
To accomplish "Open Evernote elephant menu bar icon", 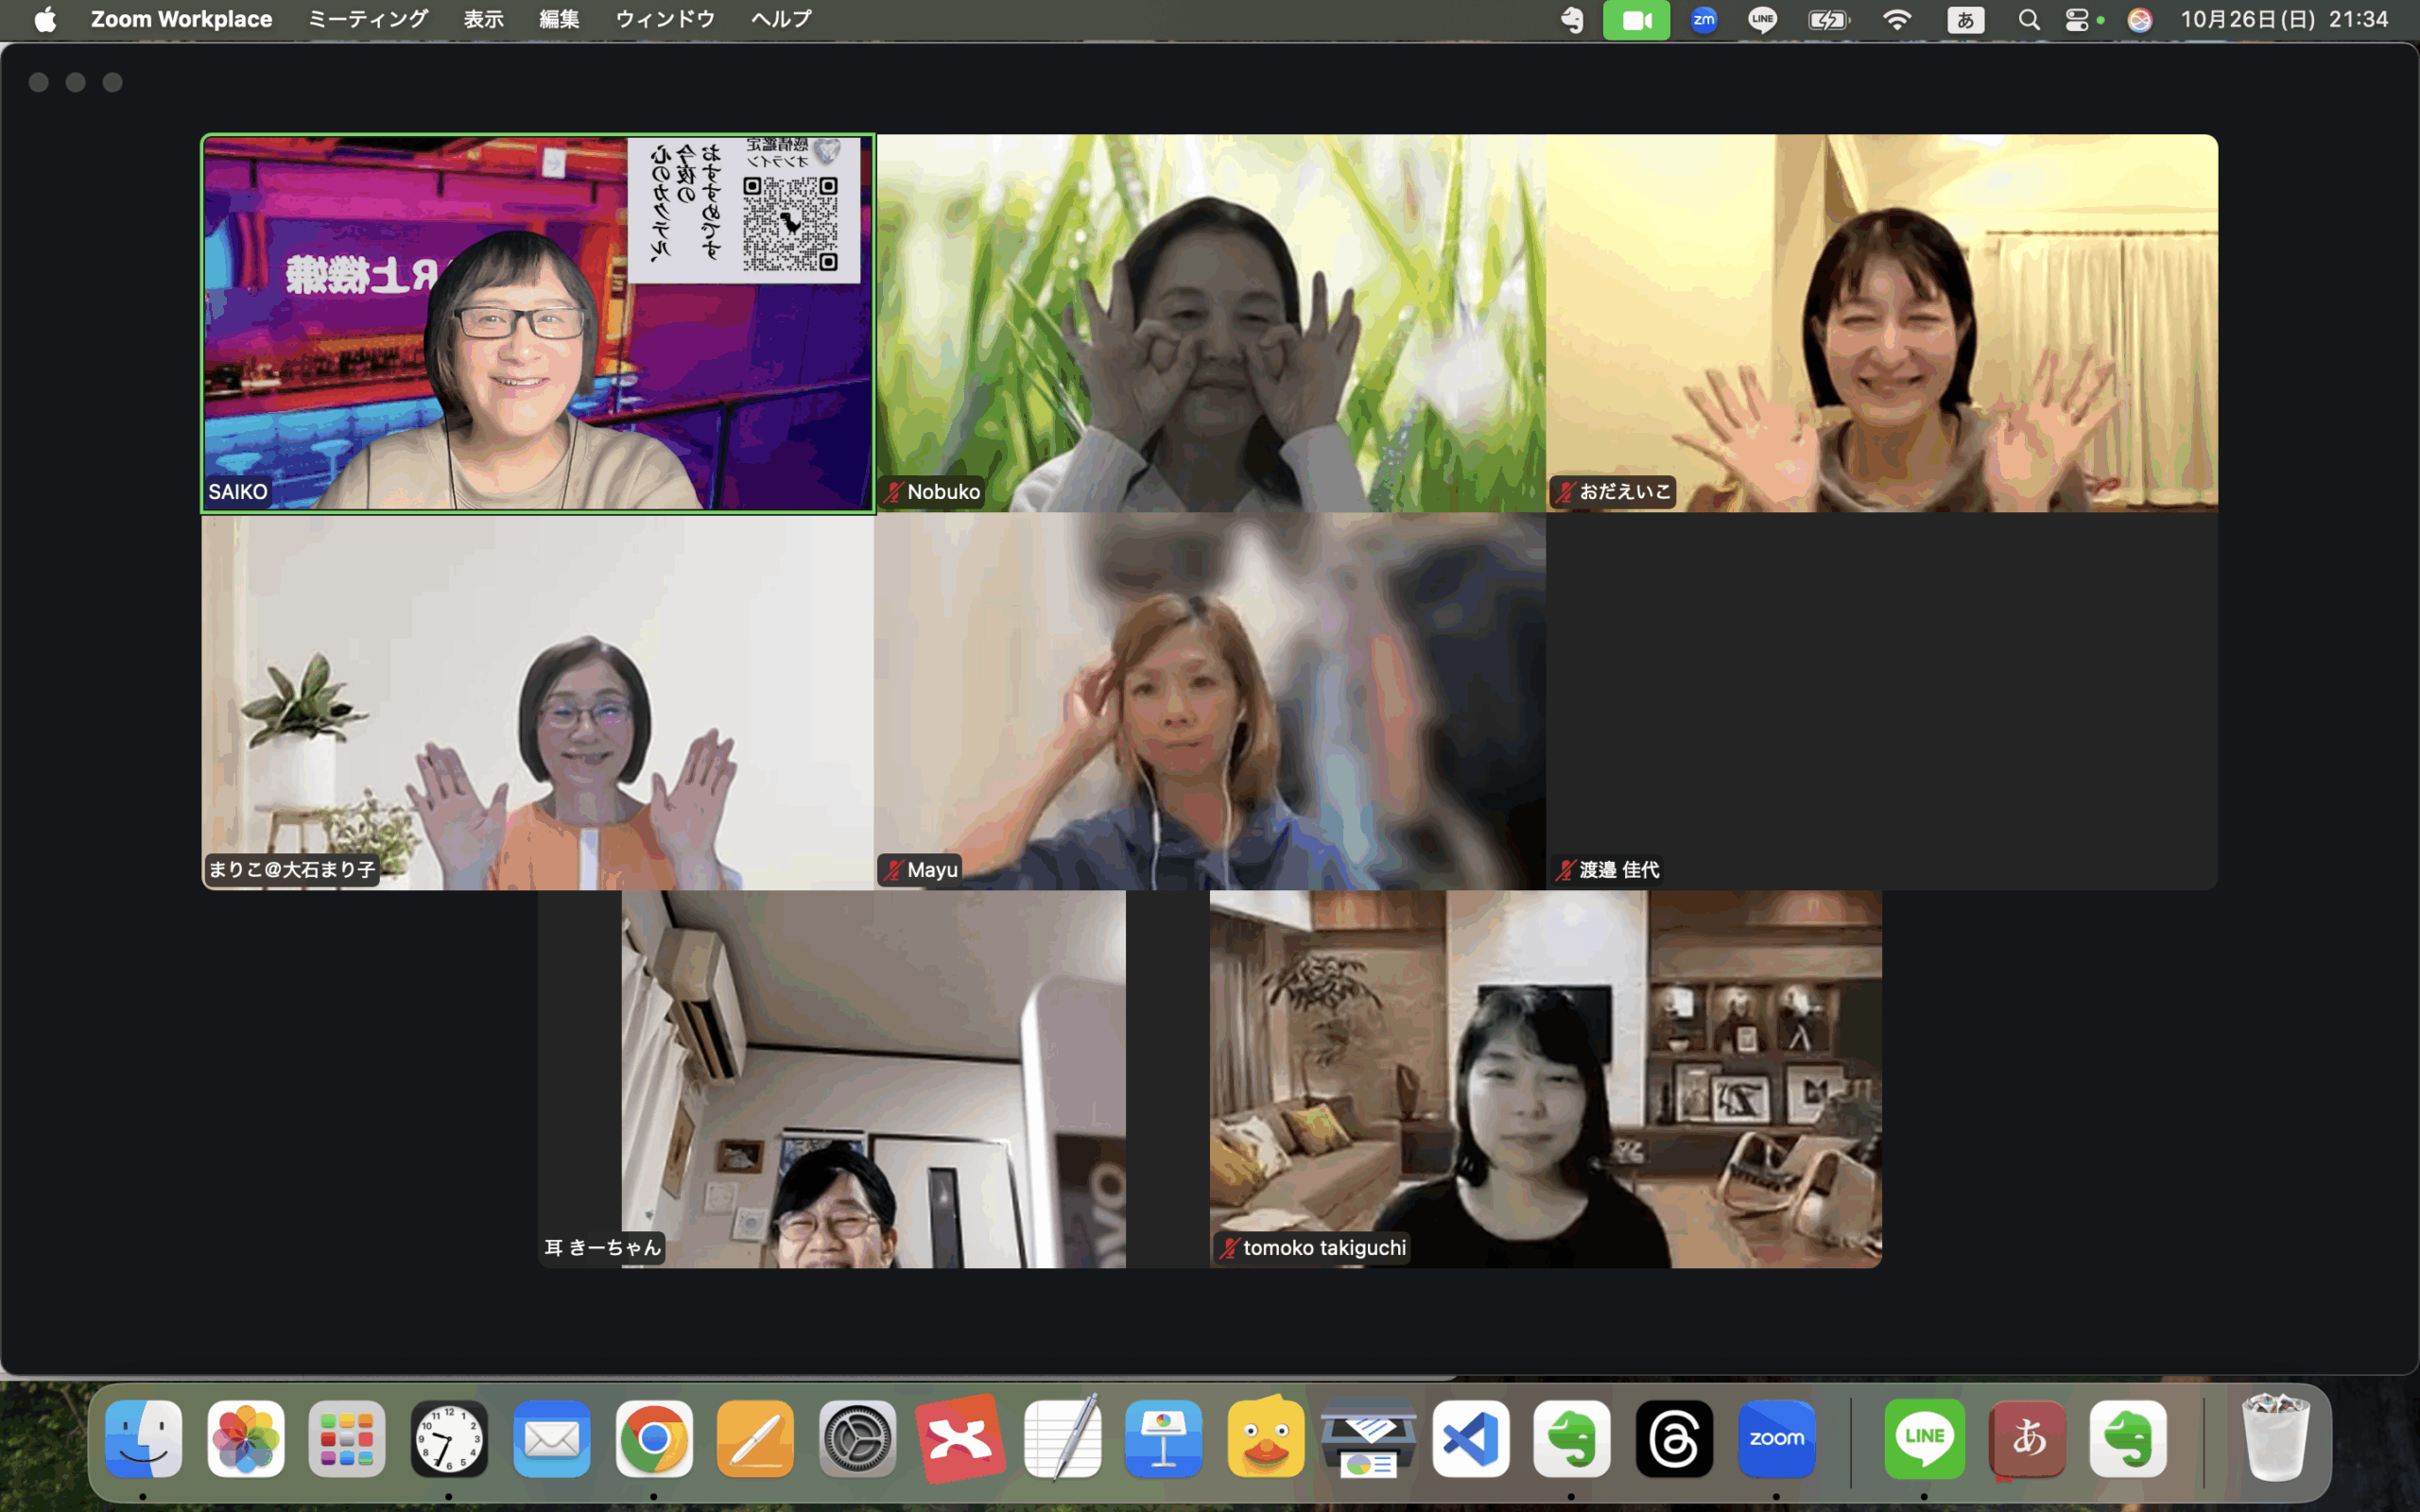I will click(x=1573, y=20).
